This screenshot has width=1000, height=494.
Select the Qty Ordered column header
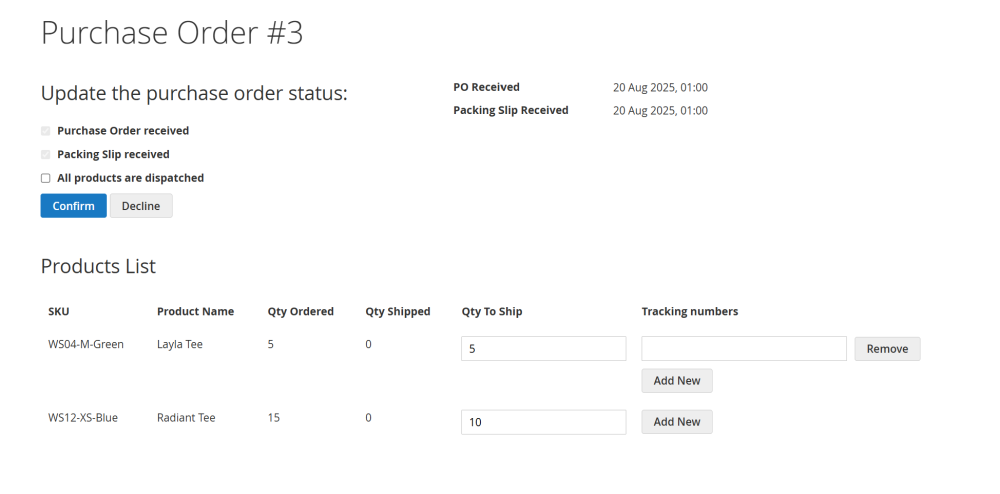pos(300,312)
